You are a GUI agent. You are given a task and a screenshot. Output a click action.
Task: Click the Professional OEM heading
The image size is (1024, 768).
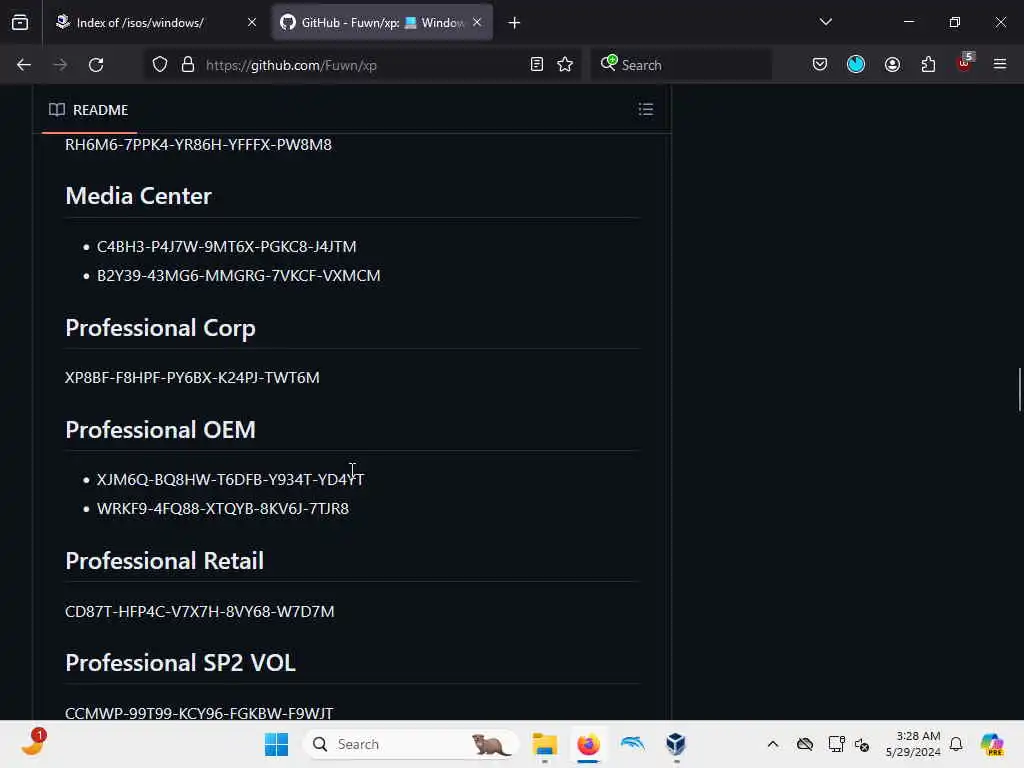(x=160, y=430)
